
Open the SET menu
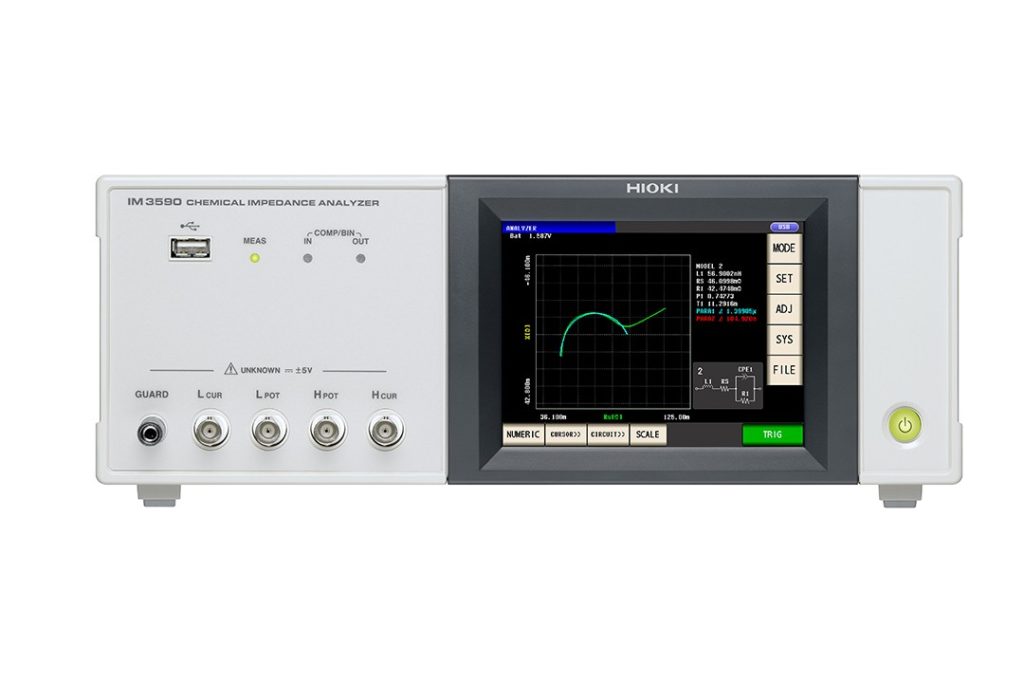(x=785, y=278)
